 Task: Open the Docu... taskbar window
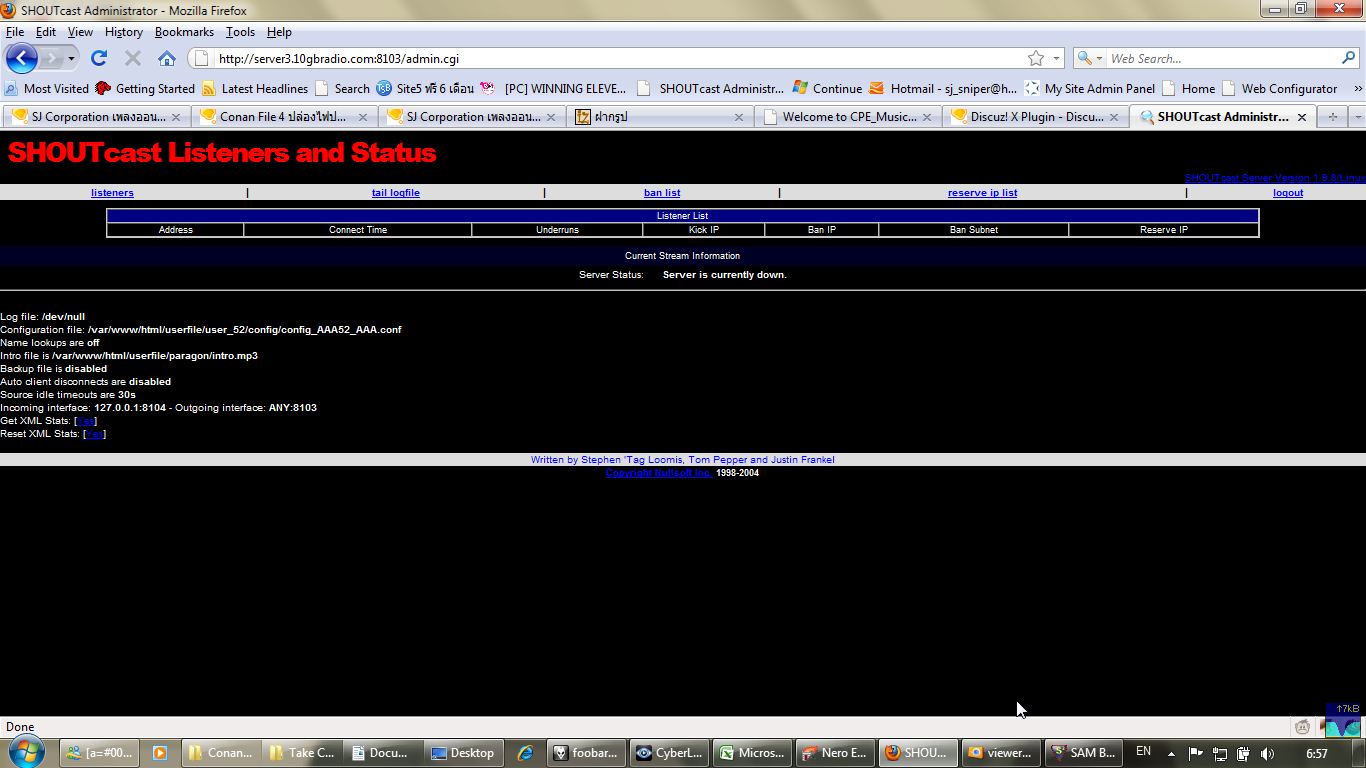(x=380, y=753)
